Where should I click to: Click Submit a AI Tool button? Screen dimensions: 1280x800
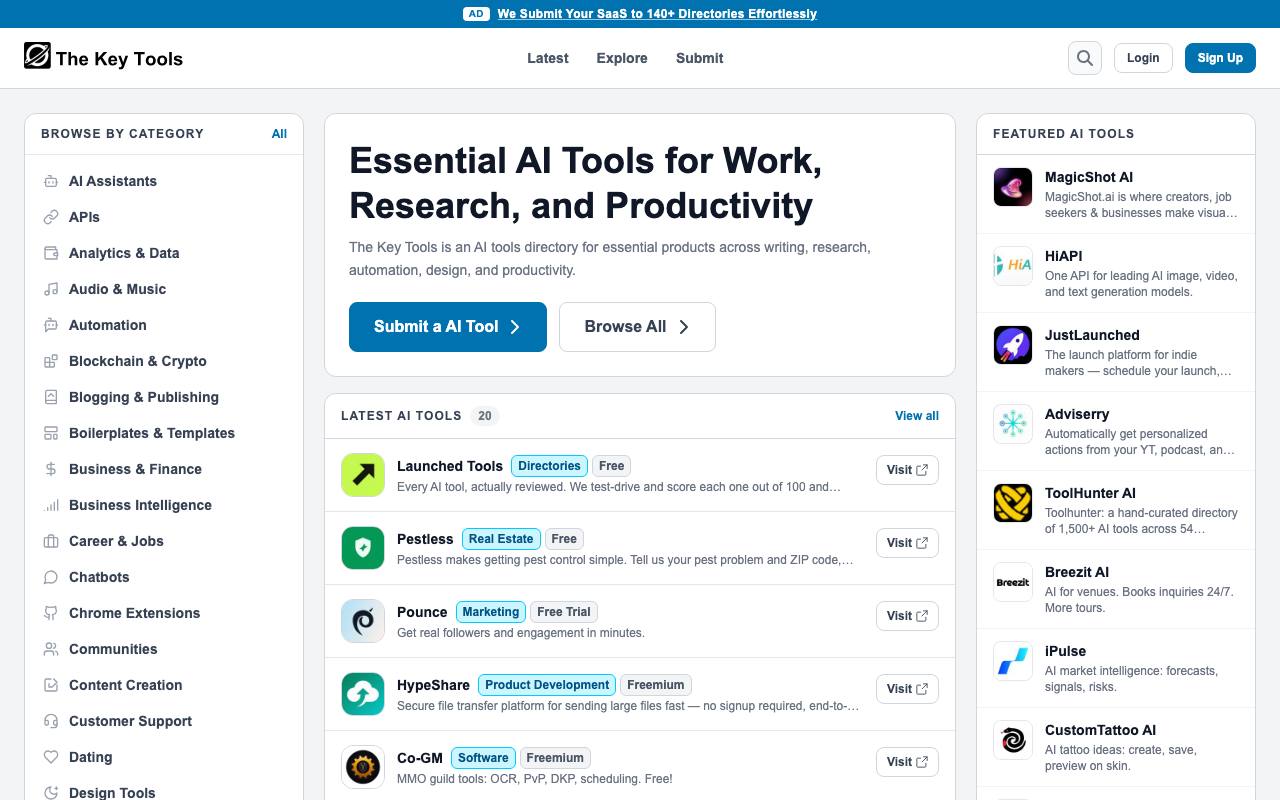(x=448, y=327)
